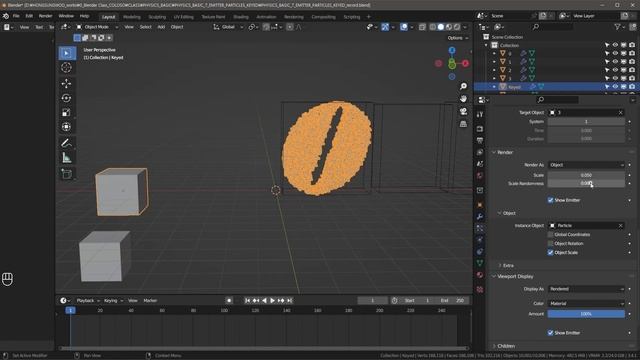The image size is (640, 360).
Task: Switch to the Layout workspace tab
Action: (x=108, y=17)
